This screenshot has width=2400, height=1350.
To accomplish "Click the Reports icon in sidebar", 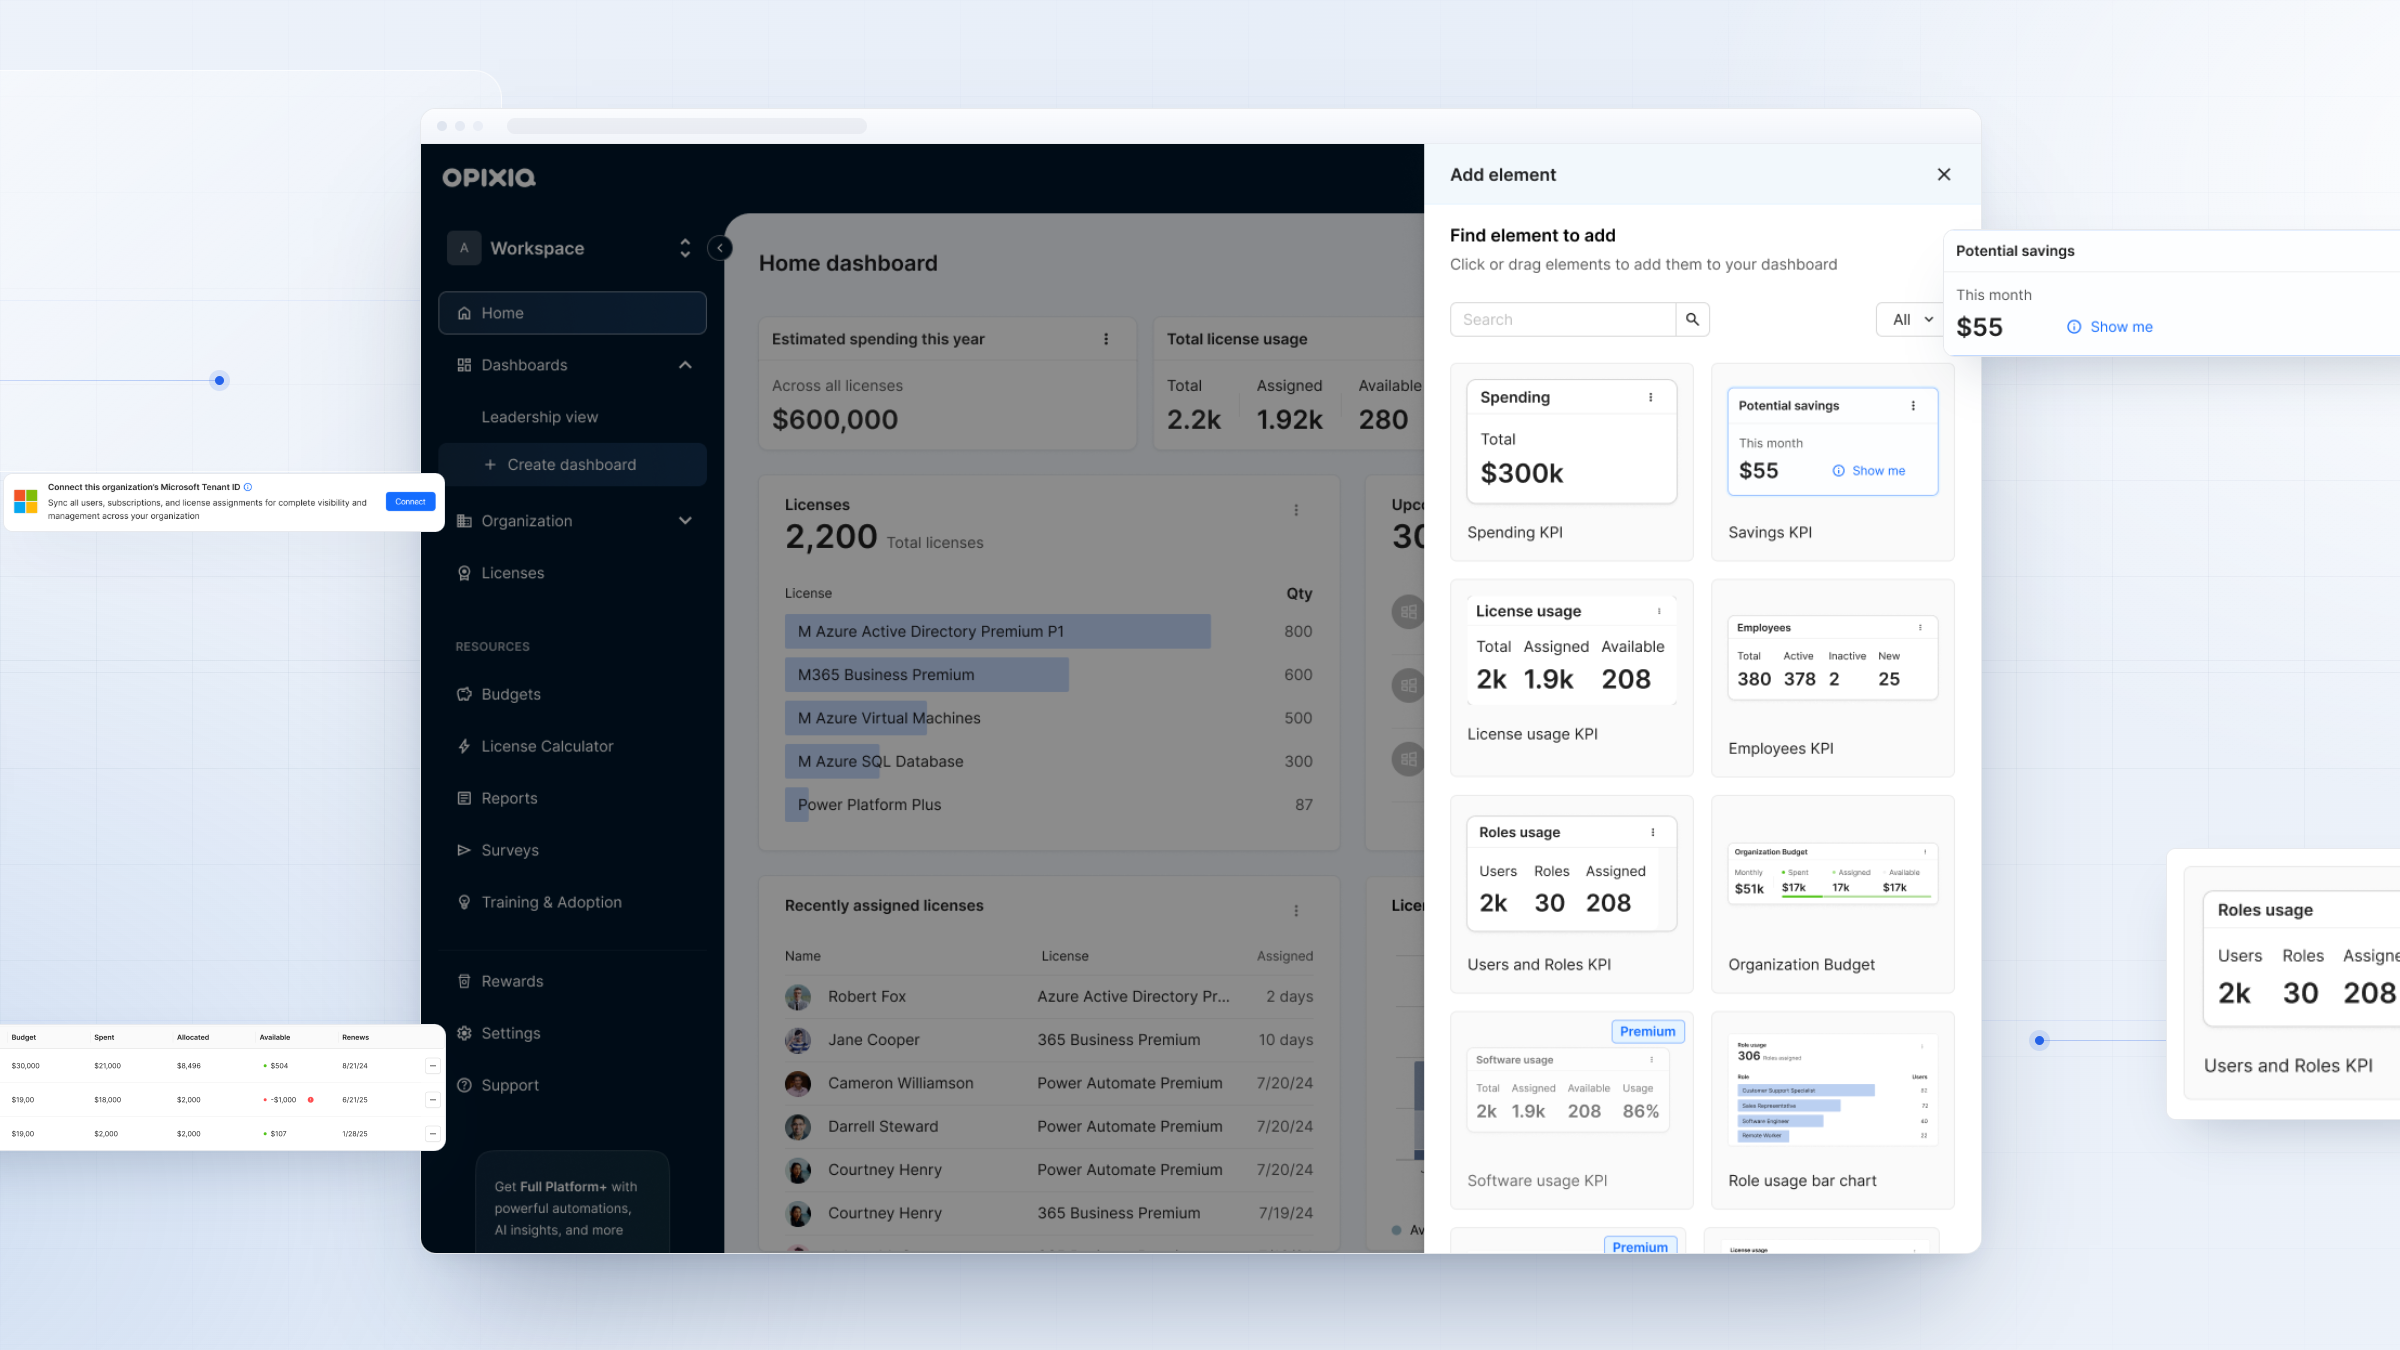I will (464, 798).
